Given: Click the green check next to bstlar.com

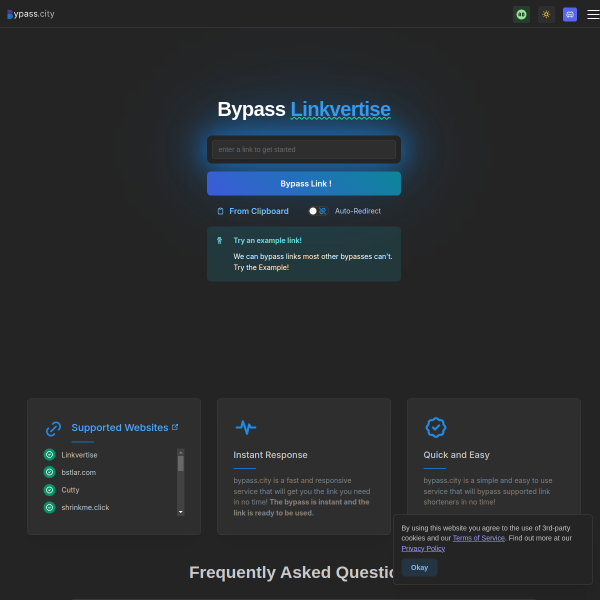Looking at the screenshot, I should (49, 472).
